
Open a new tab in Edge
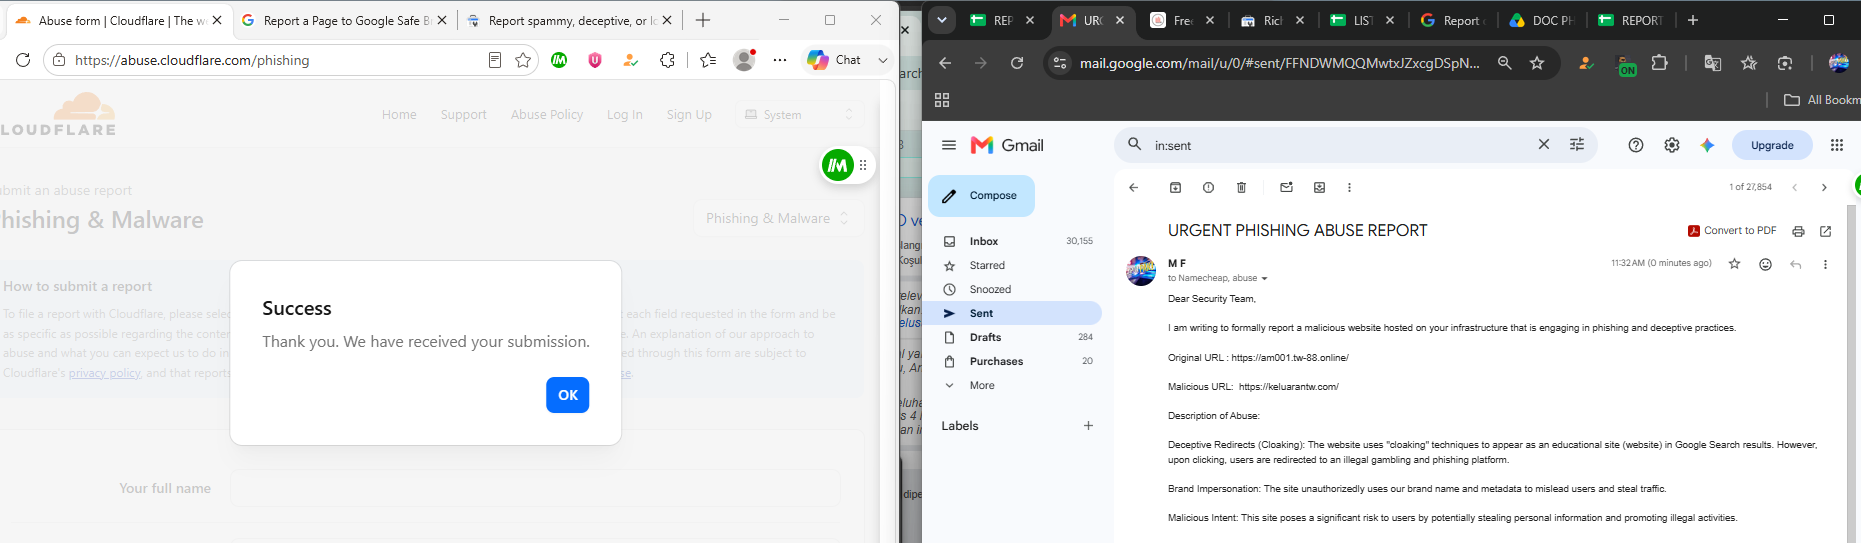(703, 20)
